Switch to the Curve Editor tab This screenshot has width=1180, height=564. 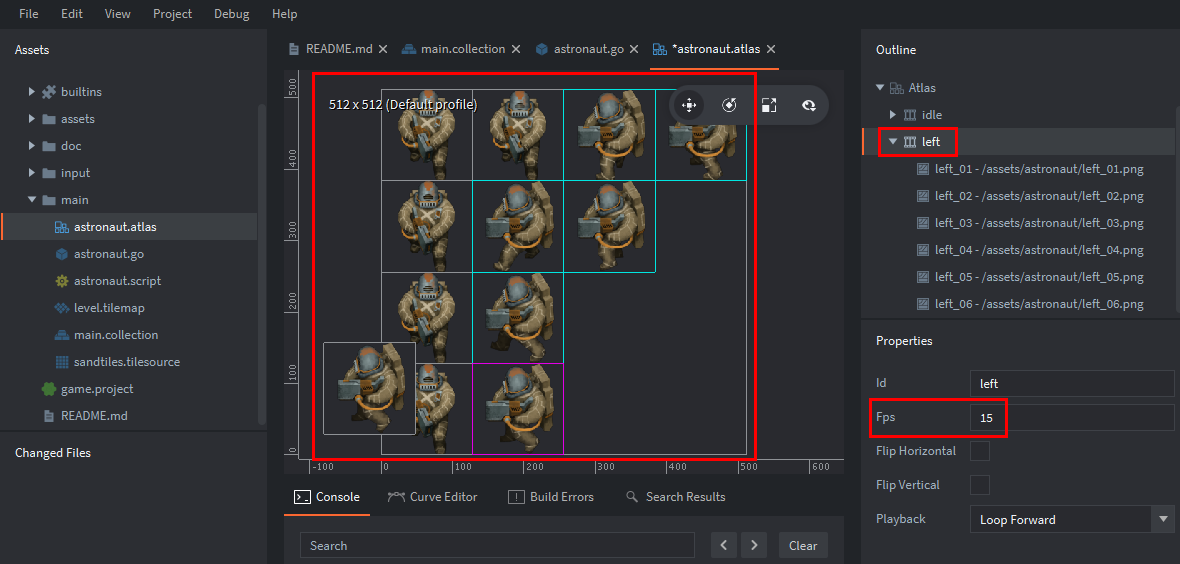(433, 497)
